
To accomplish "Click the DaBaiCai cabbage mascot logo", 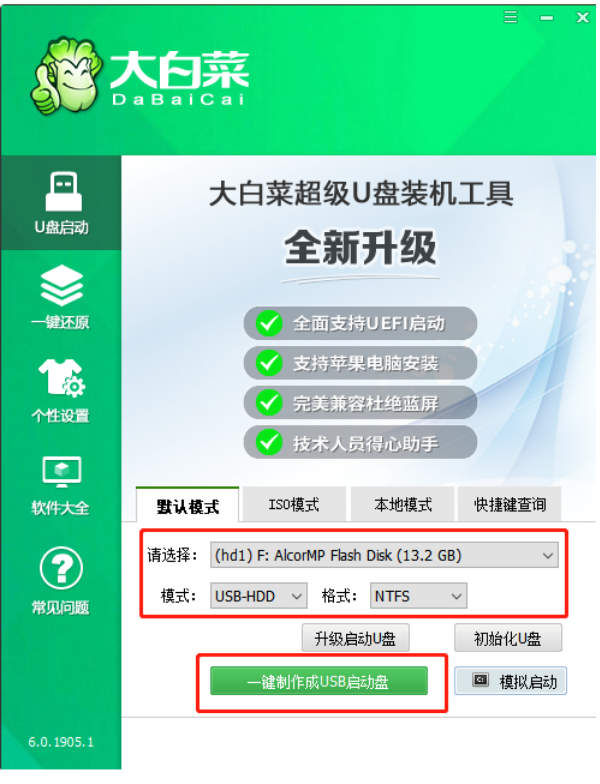I will (x=66, y=75).
